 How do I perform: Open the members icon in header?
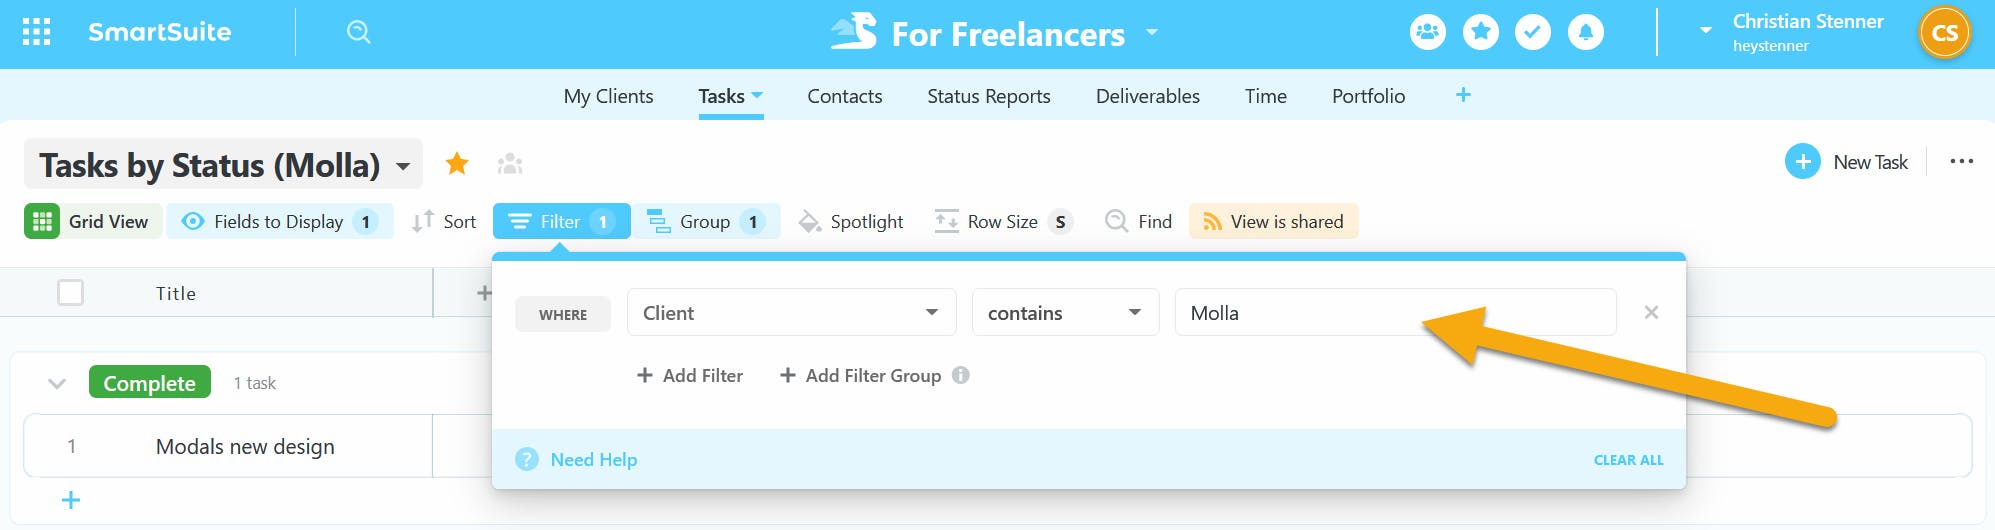(1428, 32)
